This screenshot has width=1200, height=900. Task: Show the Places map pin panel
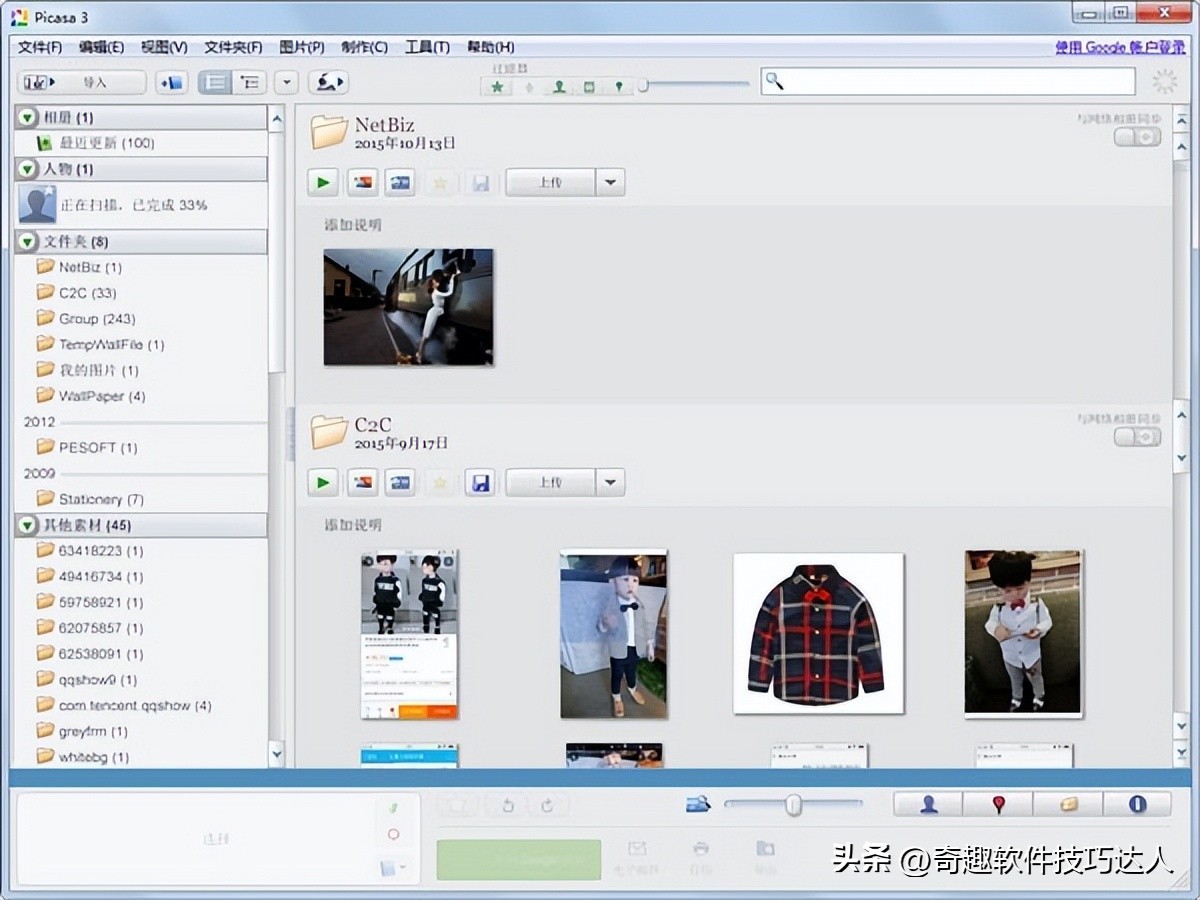(x=998, y=804)
